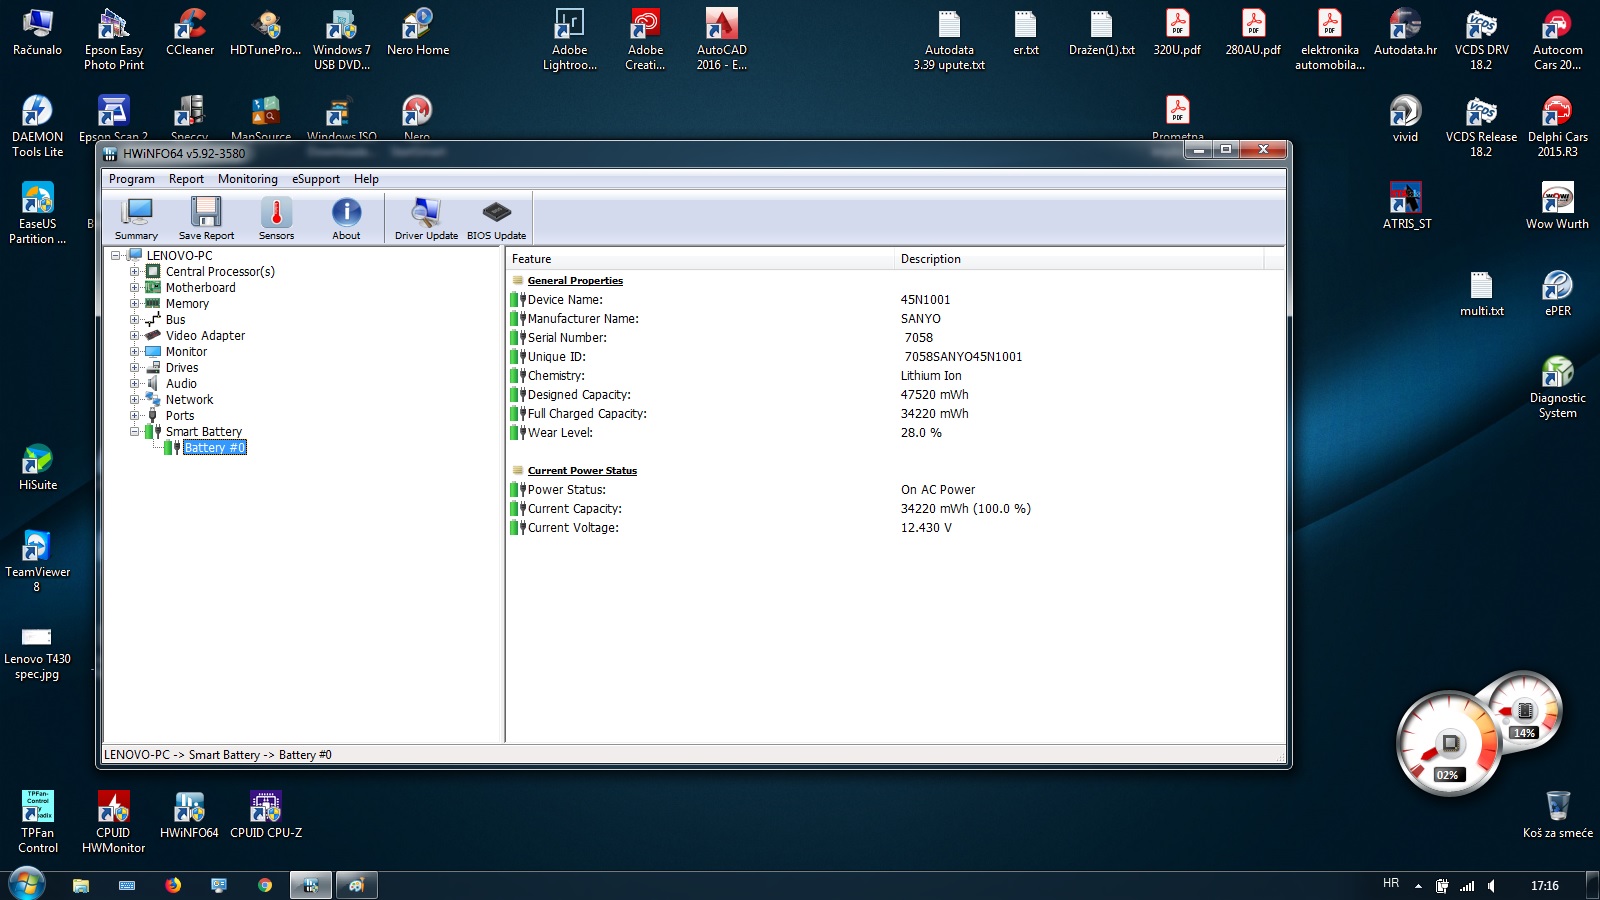Open the HWiNFO64 desktop shortcut
This screenshot has height=900, width=1600.
click(189, 815)
